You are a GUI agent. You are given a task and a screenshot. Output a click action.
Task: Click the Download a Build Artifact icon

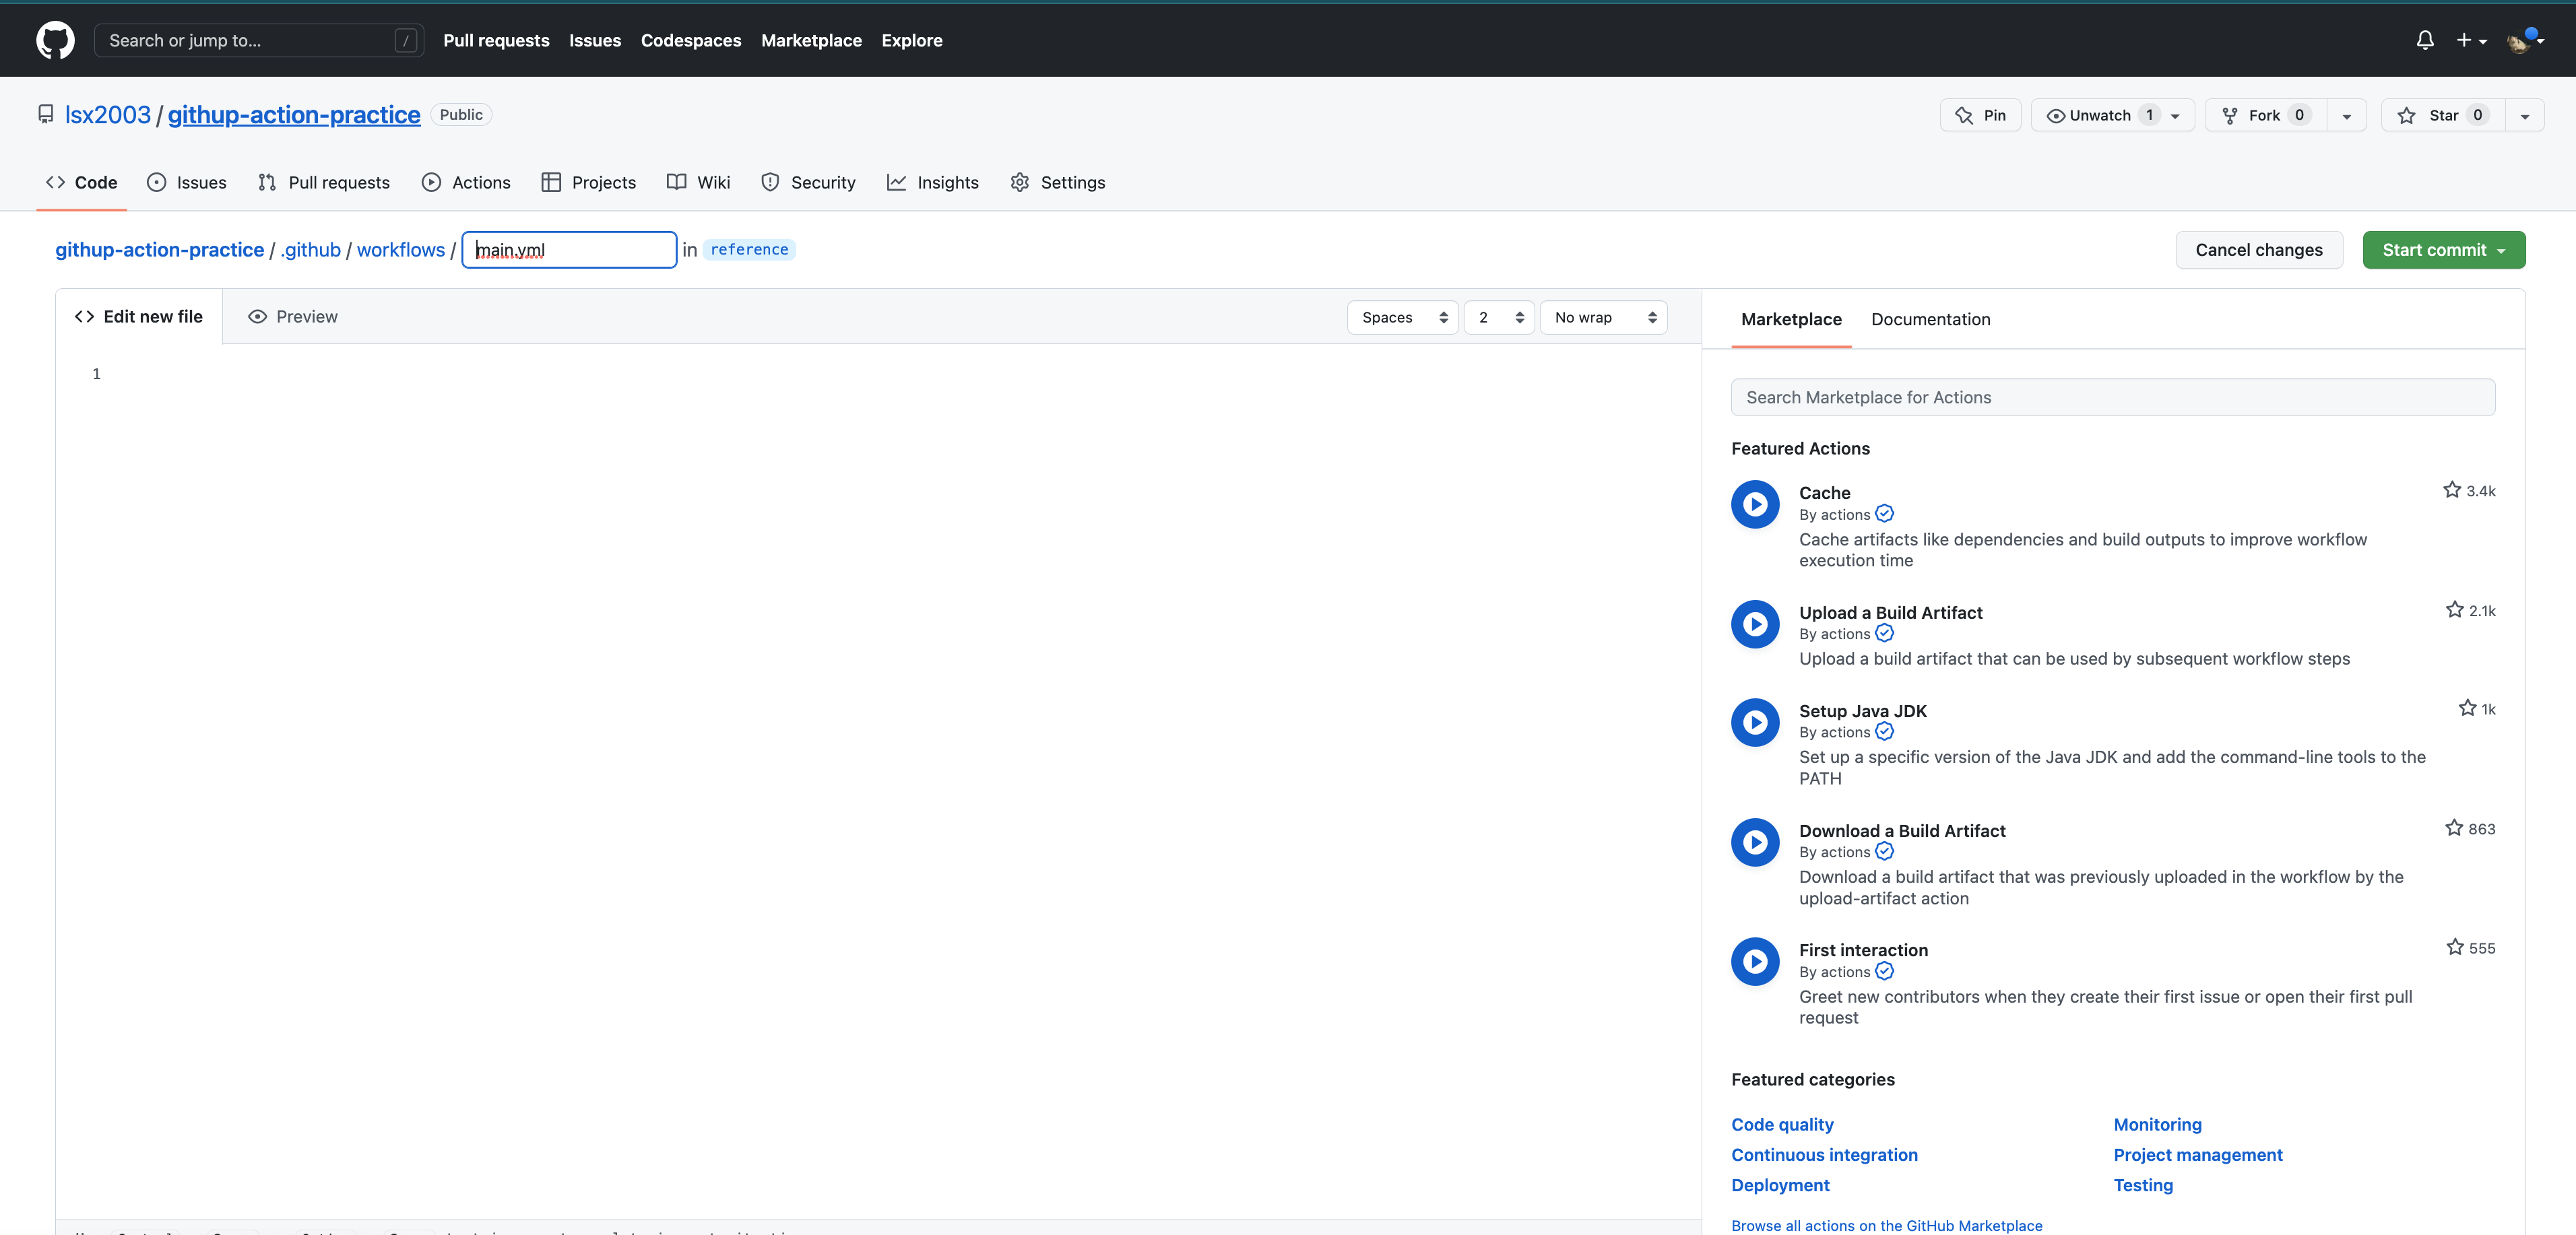(1755, 842)
